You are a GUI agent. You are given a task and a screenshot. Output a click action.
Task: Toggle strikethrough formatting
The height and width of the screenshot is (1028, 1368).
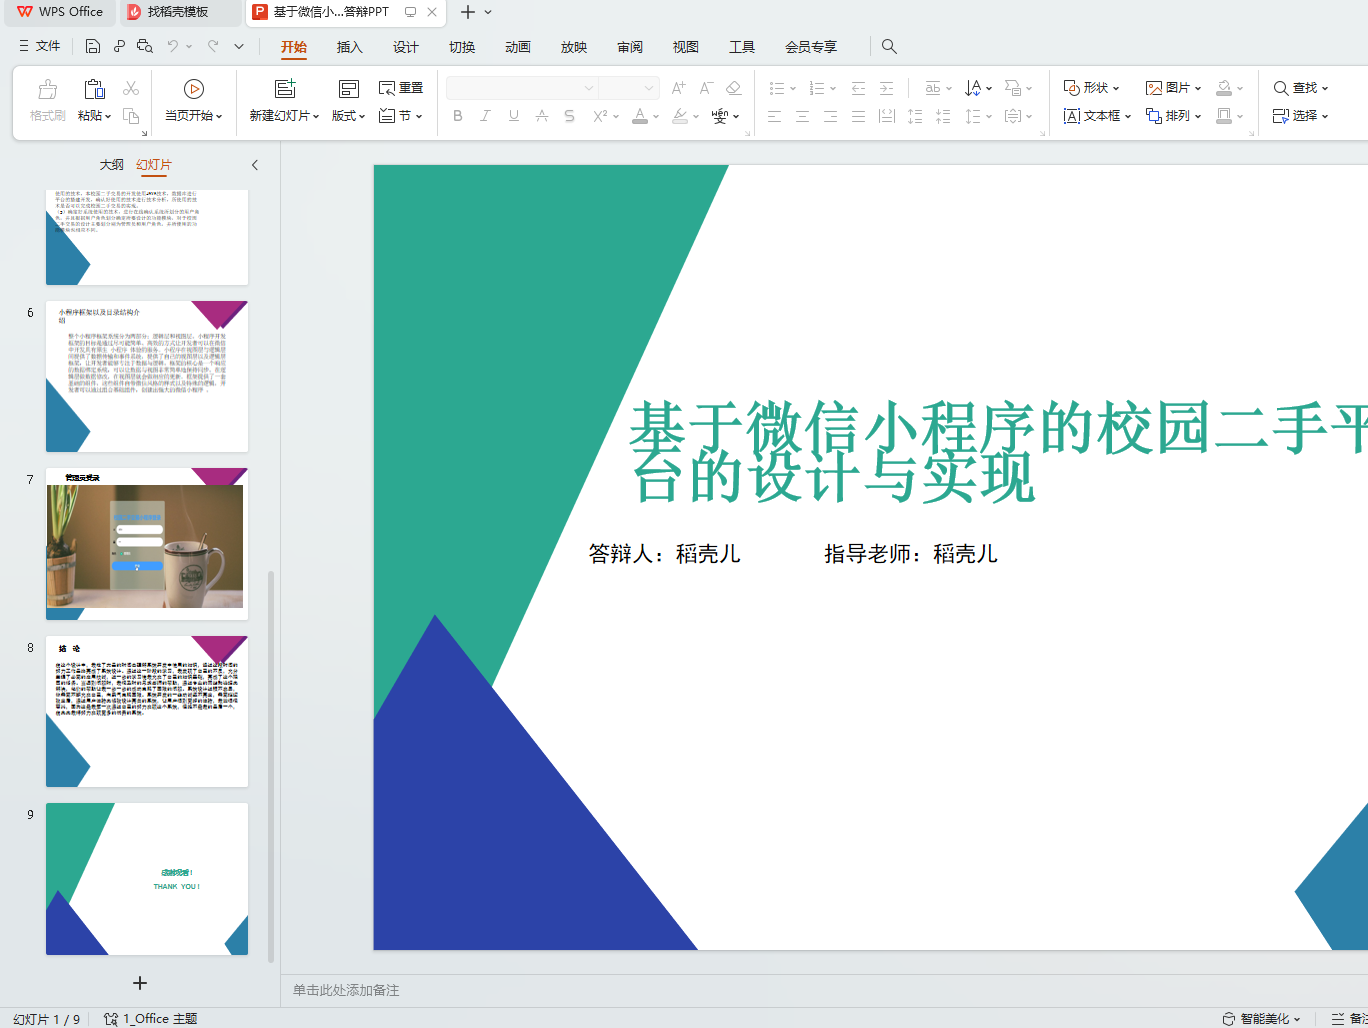pyautogui.click(x=542, y=116)
